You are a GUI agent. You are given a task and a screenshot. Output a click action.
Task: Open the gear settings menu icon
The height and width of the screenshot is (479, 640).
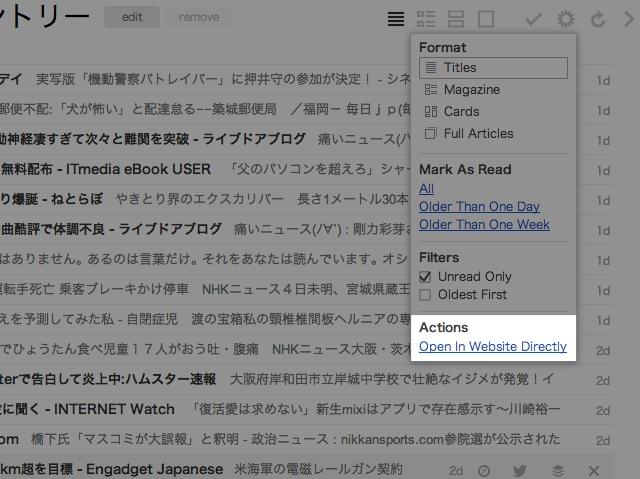(565, 19)
